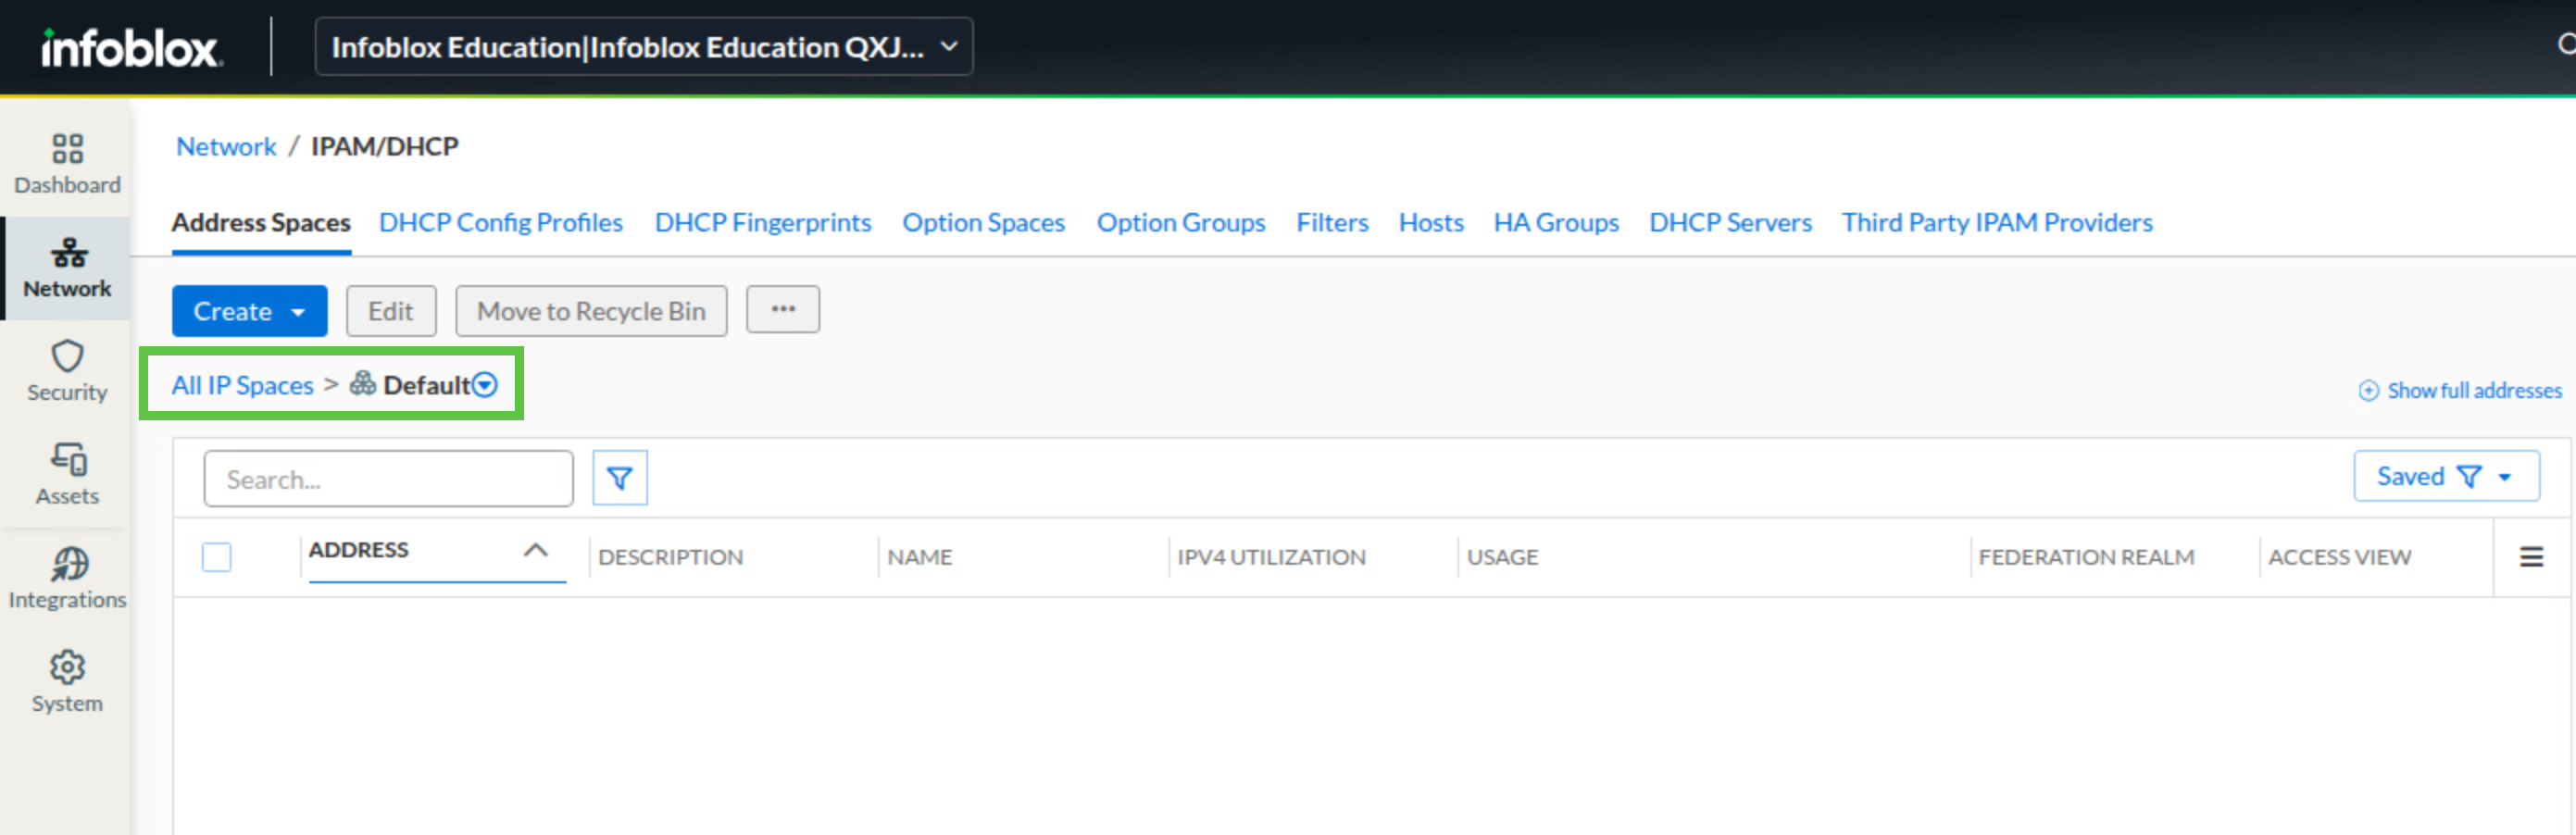2576x835 pixels.
Task: Click the plus icon for Show full addresses
Action: click(x=2368, y=390)
